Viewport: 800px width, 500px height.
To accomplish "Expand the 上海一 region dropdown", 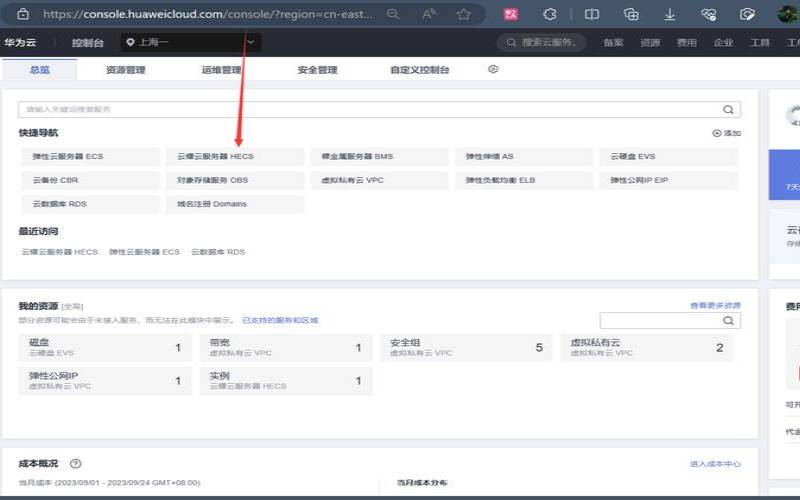I will coord(191,42).
